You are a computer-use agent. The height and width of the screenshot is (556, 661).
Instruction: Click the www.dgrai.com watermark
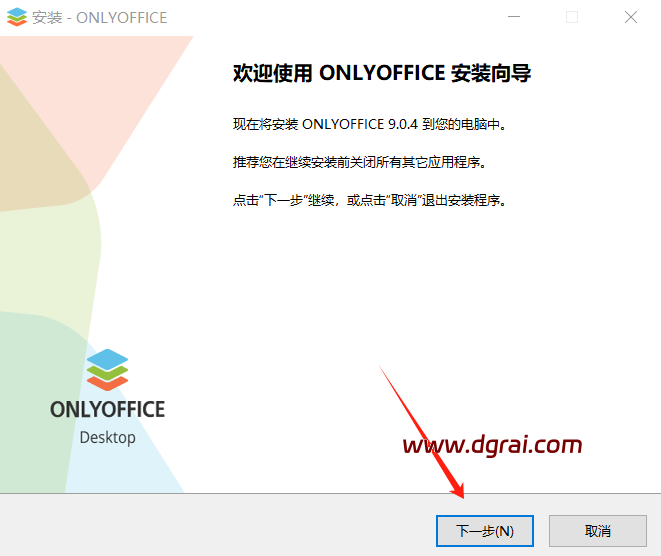point(491,444)
